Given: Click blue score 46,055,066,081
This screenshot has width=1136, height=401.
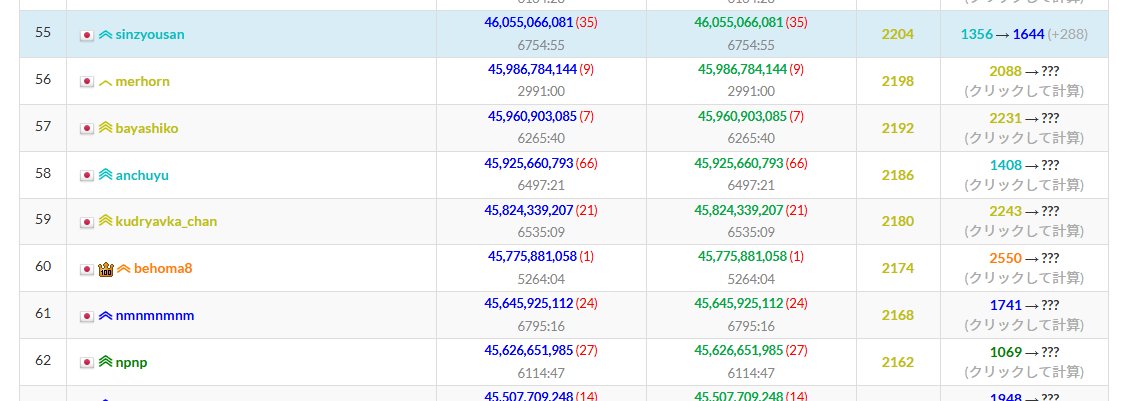Looking at the screenshot, I should coord(529,22).
